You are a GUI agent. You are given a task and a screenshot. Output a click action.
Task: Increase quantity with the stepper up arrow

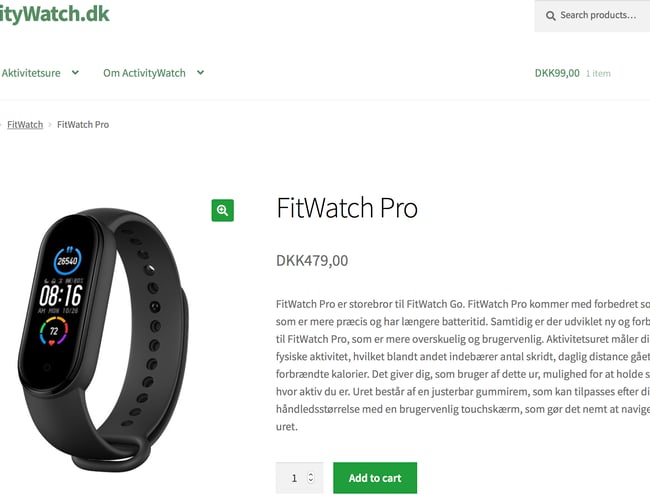click(x=310, y=474)
